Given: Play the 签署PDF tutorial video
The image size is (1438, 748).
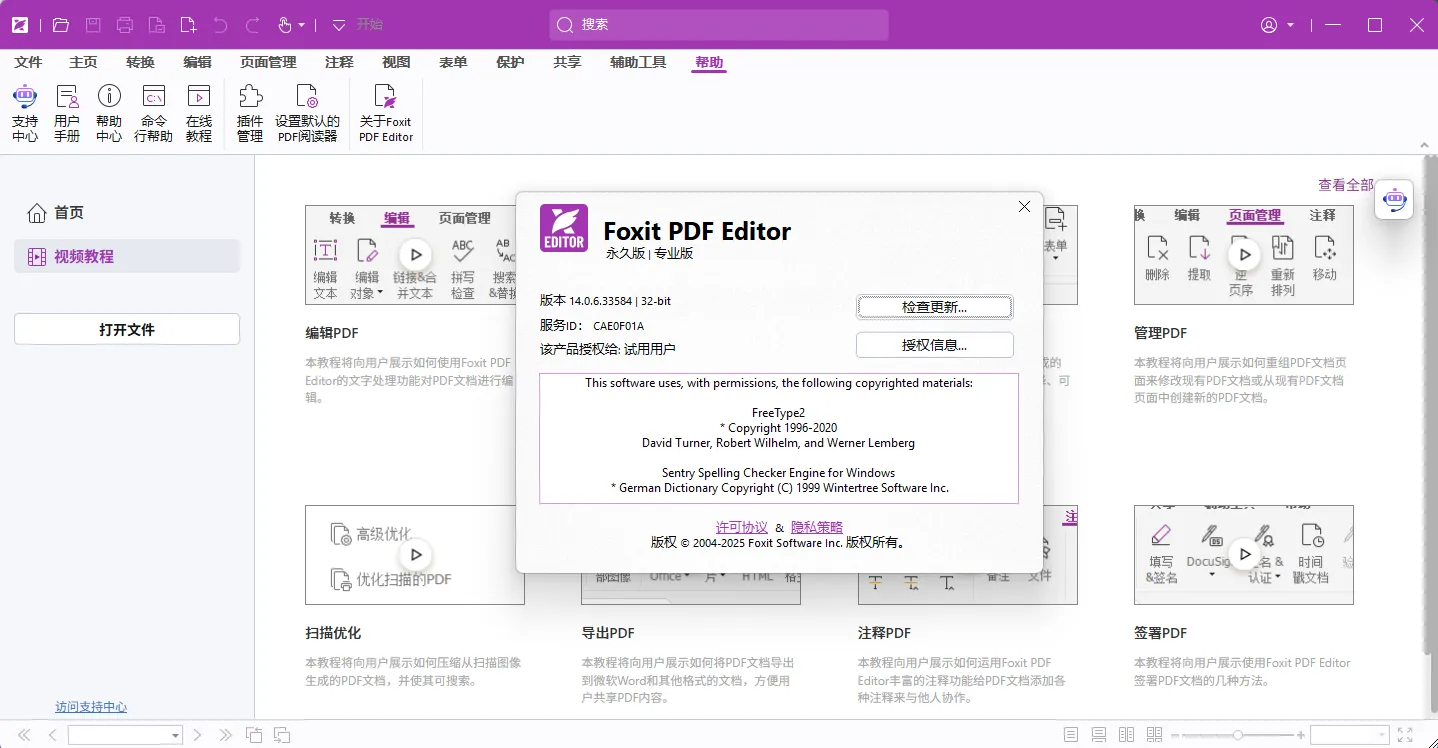Looking at the screenshot, I should tap(1245, 554).
